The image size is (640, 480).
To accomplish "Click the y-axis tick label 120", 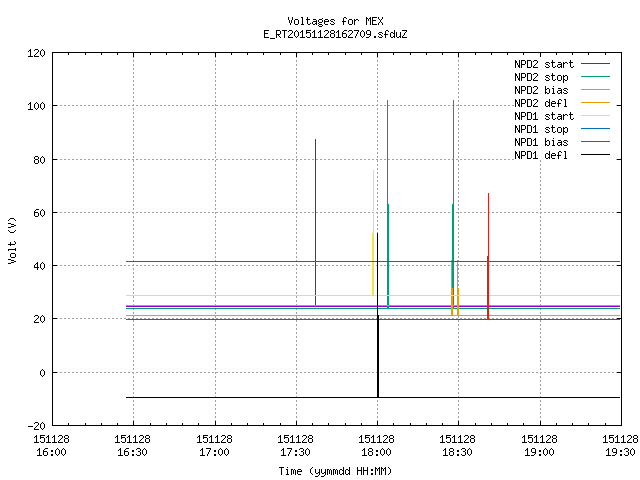I will click(x=36, y=53).
